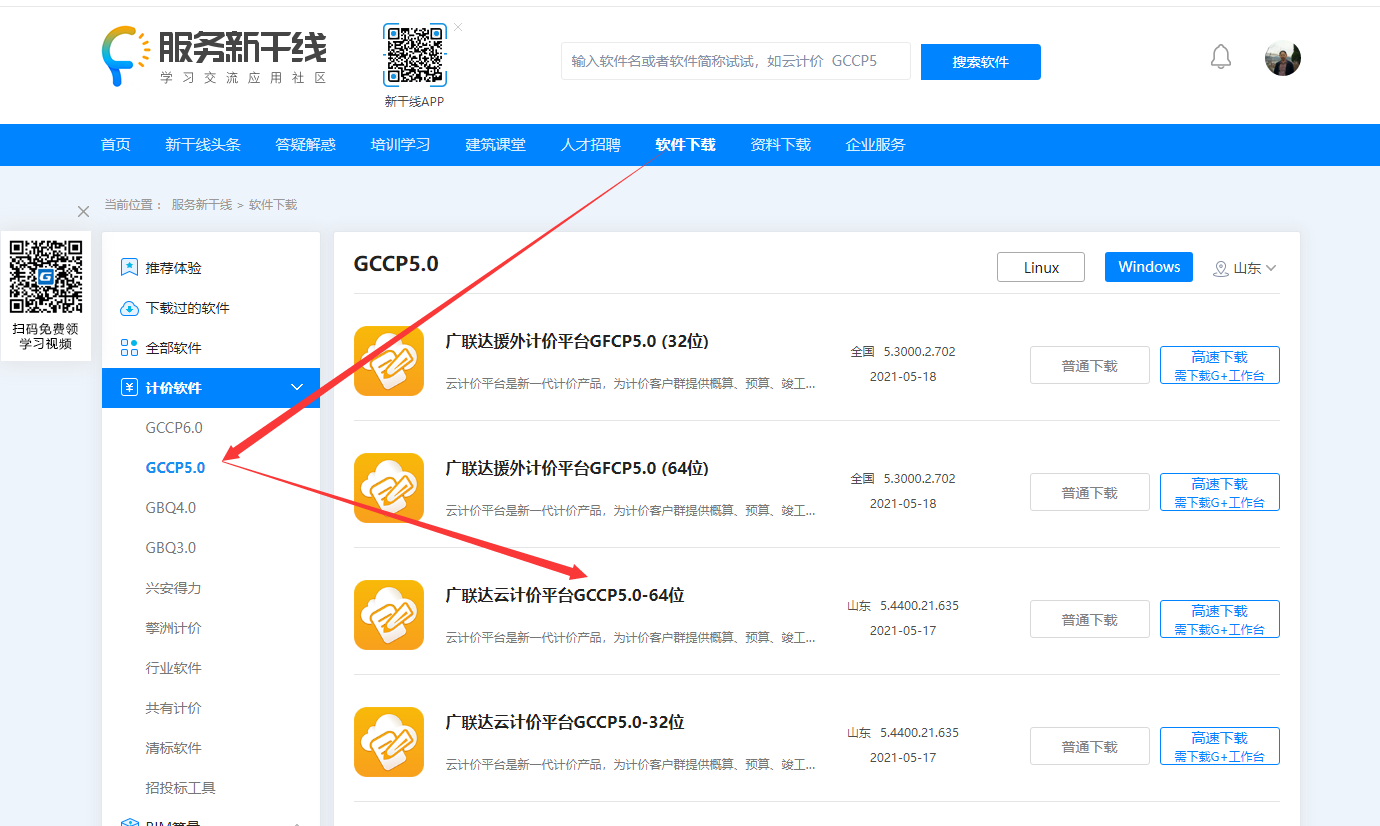Click the 计价软件 yen icon
The height and width of the screenshot is (826, 1380).
pos(129,388)
